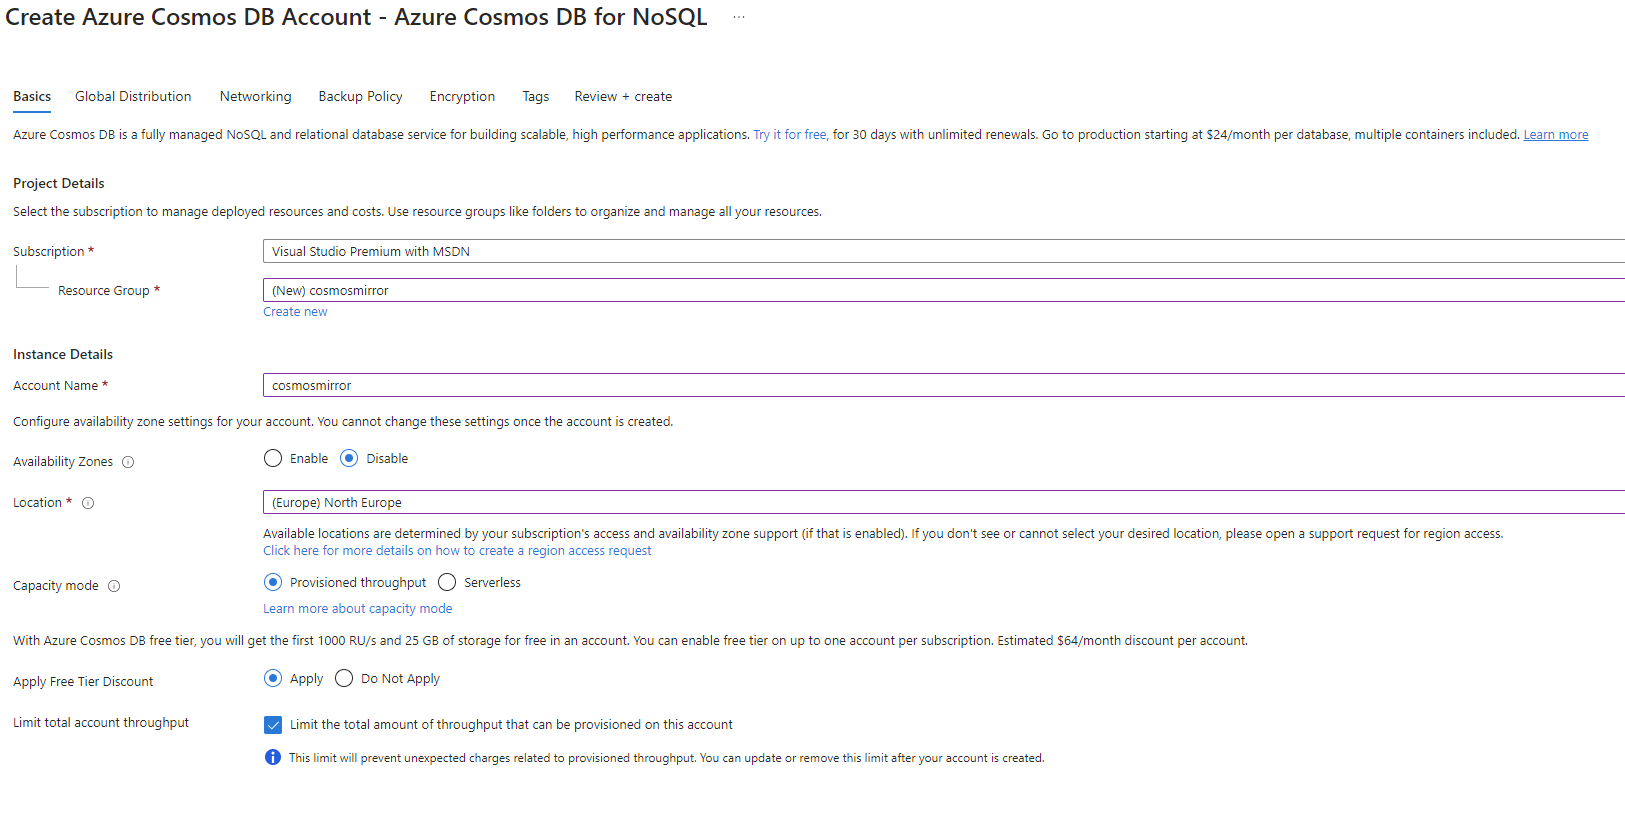Click into the Account Name field

pos(940,386)
